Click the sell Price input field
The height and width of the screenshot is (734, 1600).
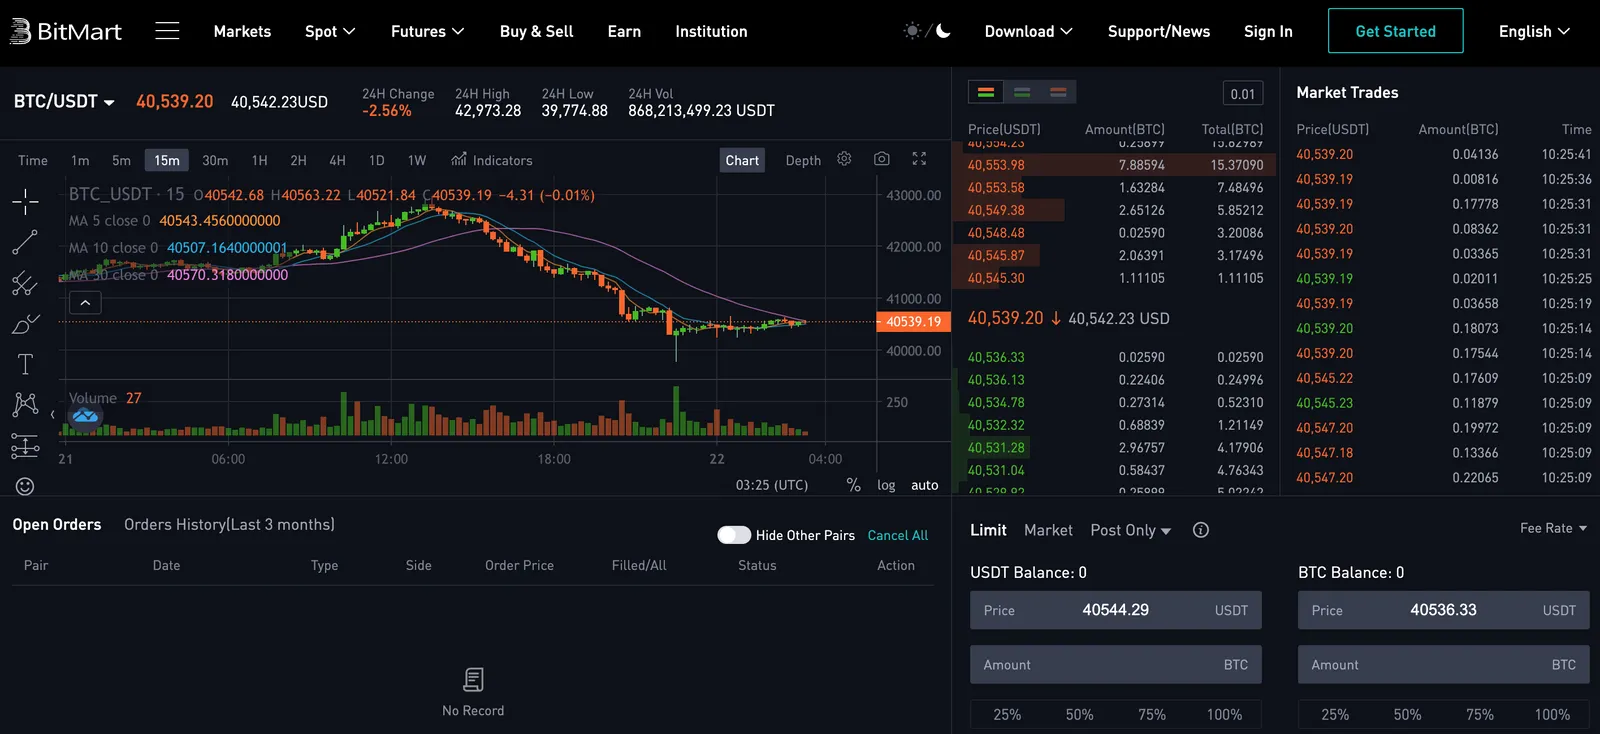1444,610
